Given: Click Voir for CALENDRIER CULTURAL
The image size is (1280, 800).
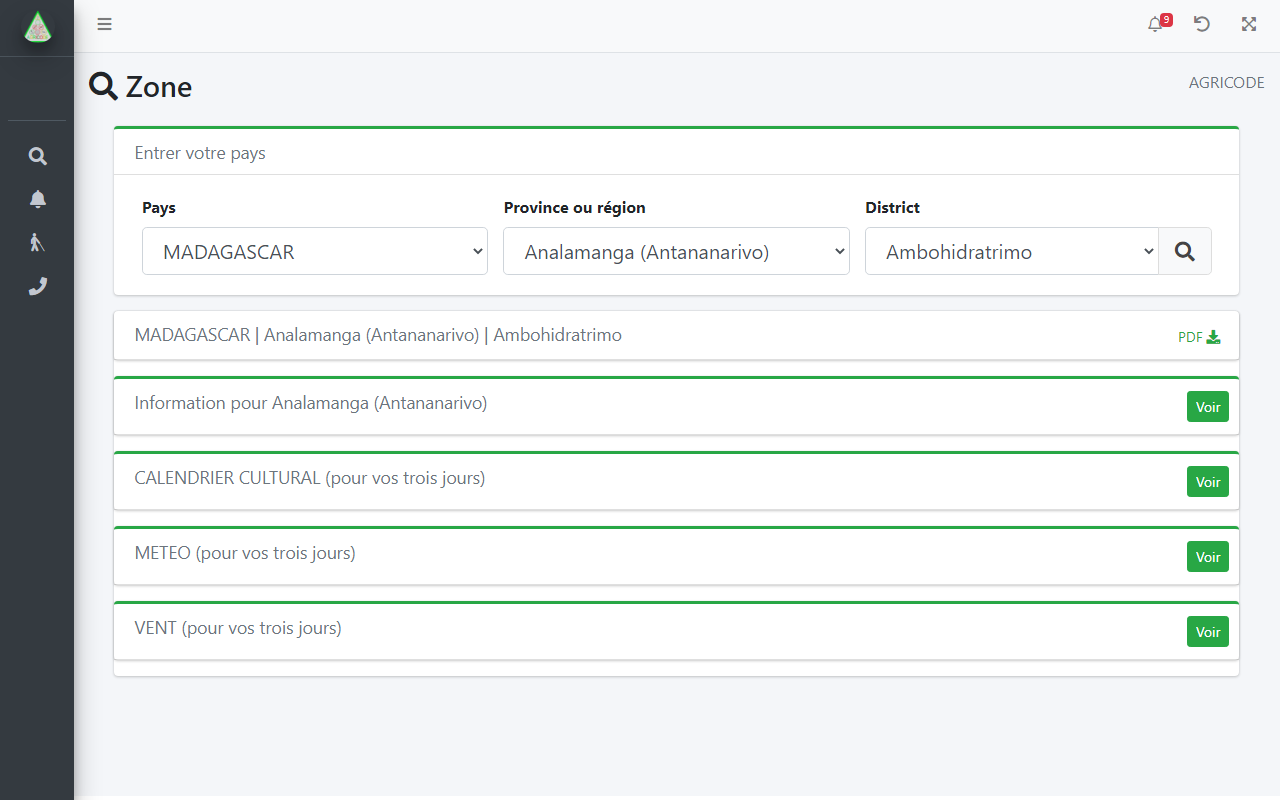Looking at the screenshot, I should [1207, 482].
